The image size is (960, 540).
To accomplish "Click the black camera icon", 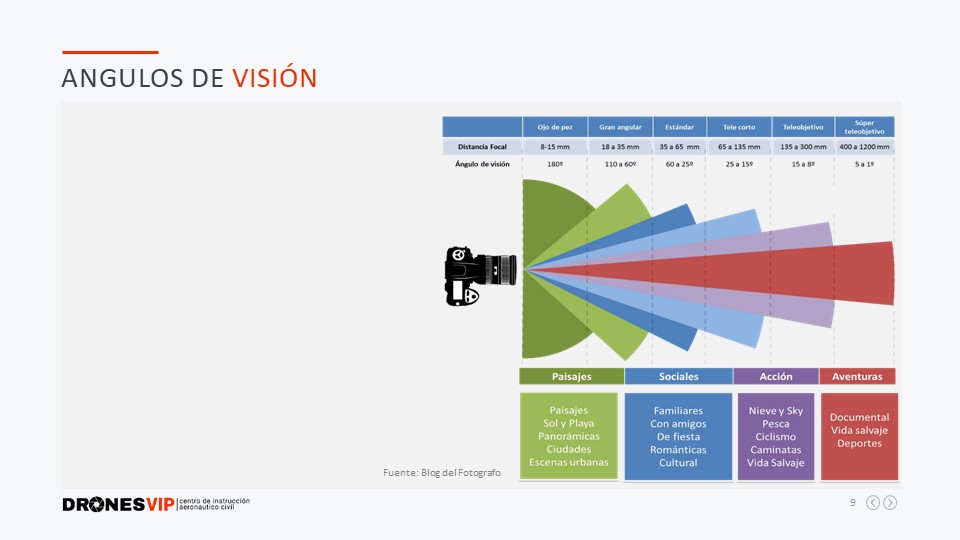I will click(479, 274).
